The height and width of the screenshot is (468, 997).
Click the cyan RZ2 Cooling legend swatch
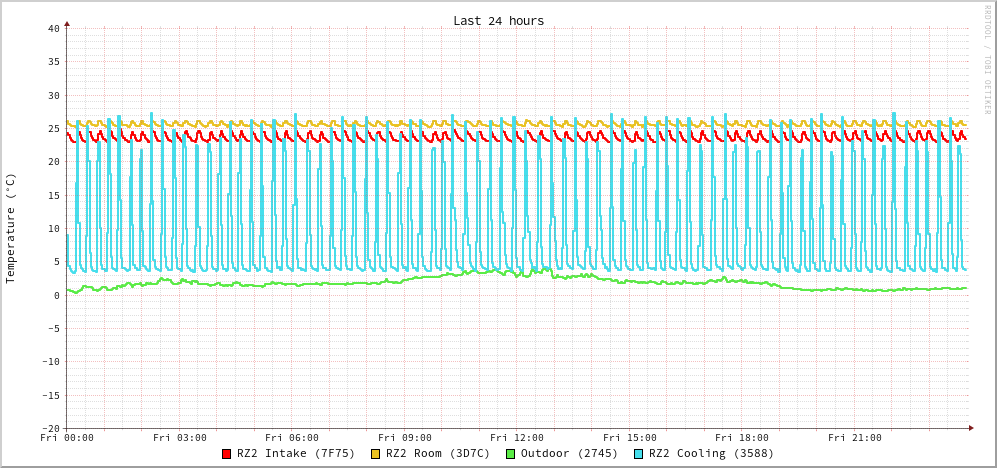click(x=639, y=454)
